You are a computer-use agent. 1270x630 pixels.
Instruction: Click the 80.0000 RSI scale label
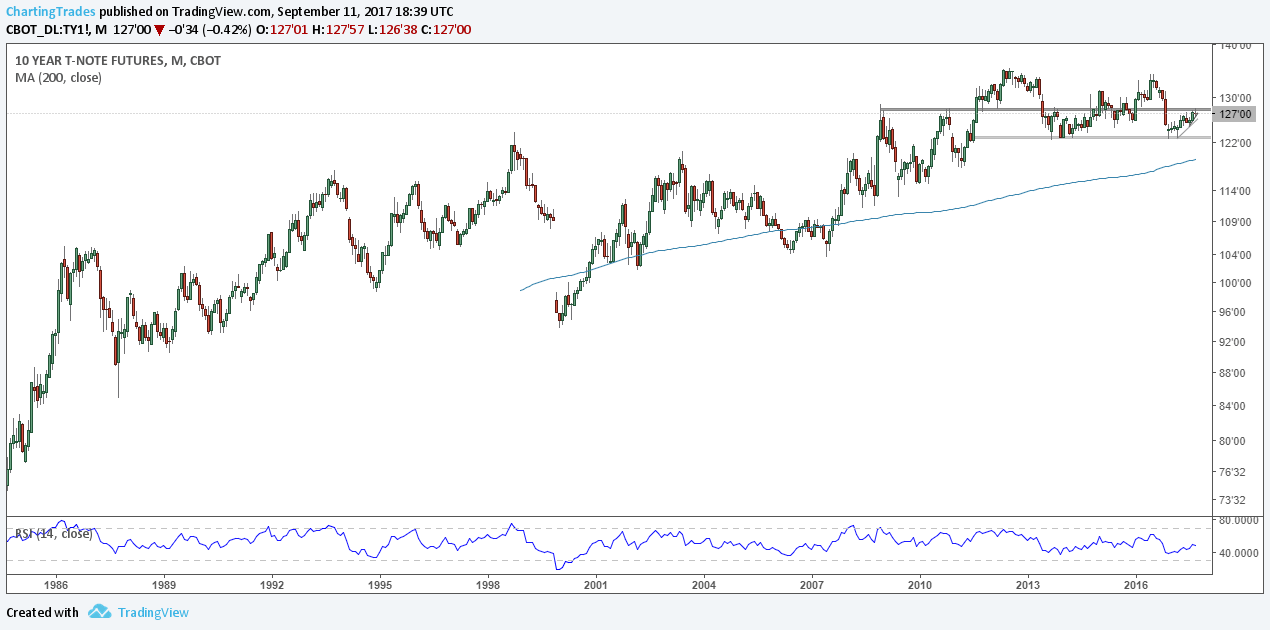tap(1240, 520)
